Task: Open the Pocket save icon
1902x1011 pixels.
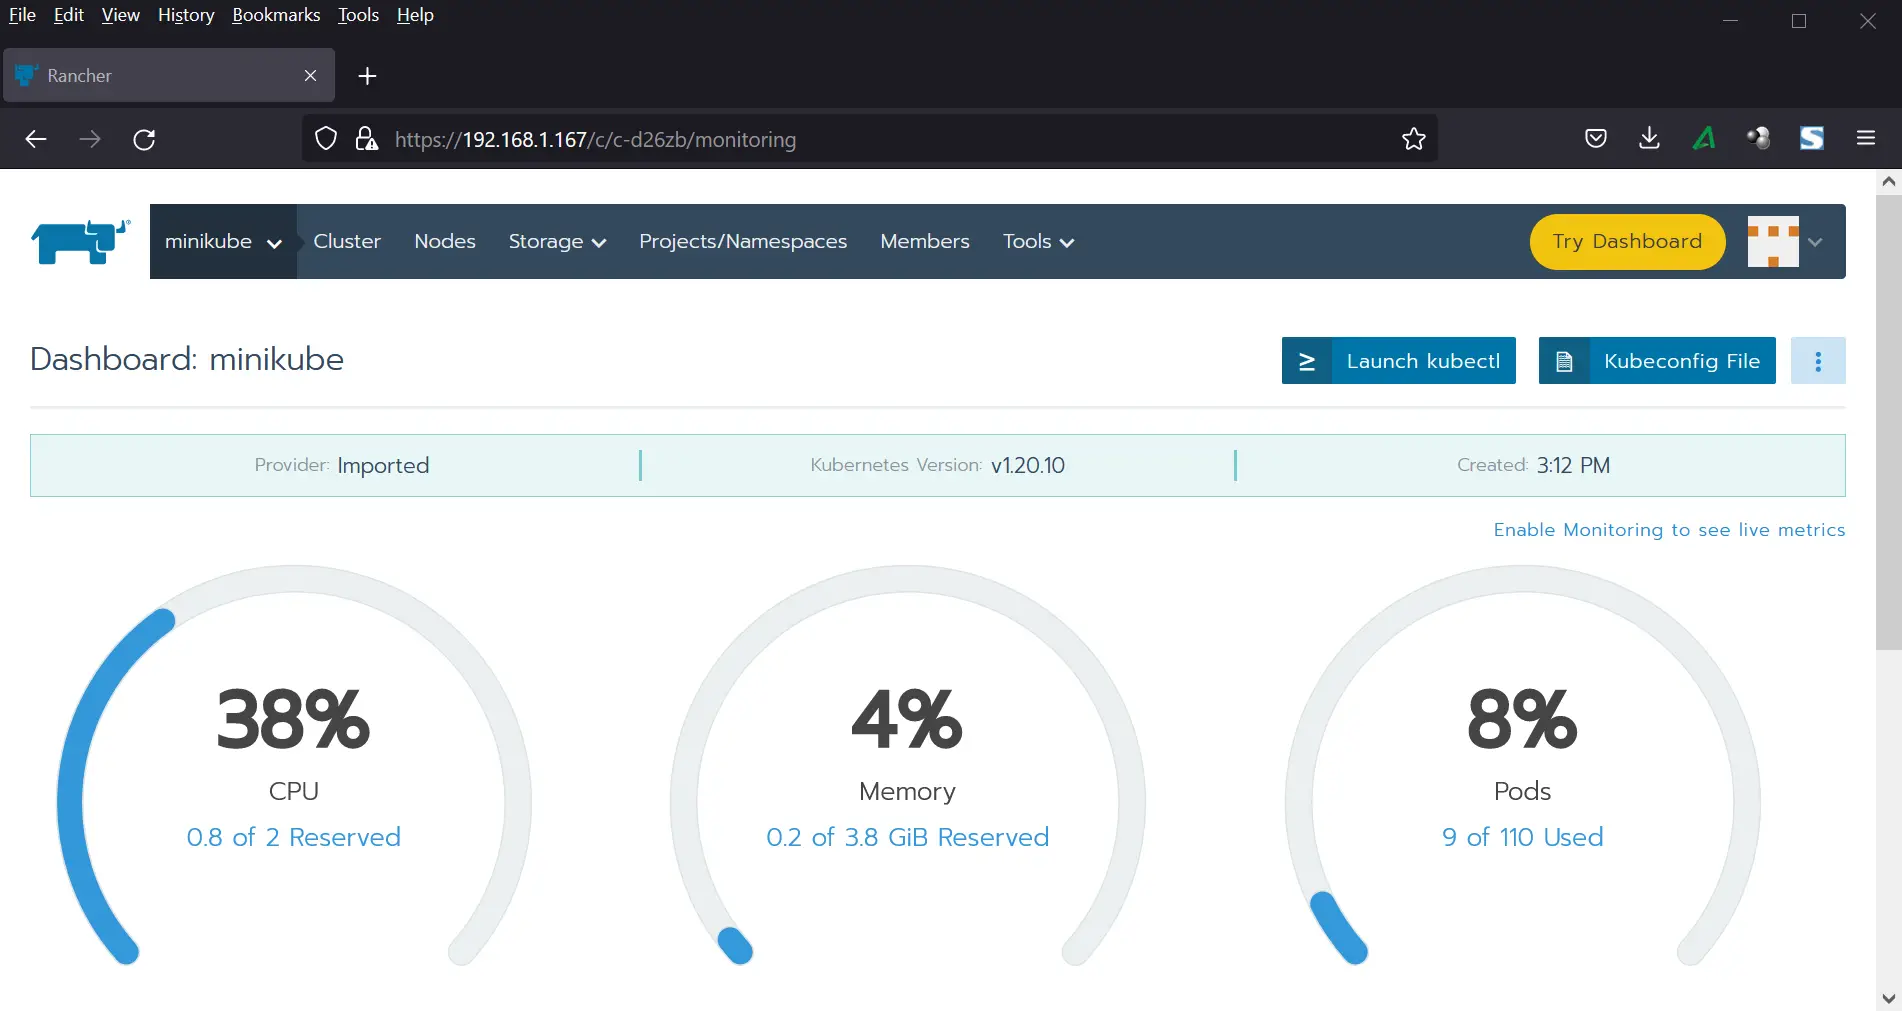Action: pos(1596,139)
